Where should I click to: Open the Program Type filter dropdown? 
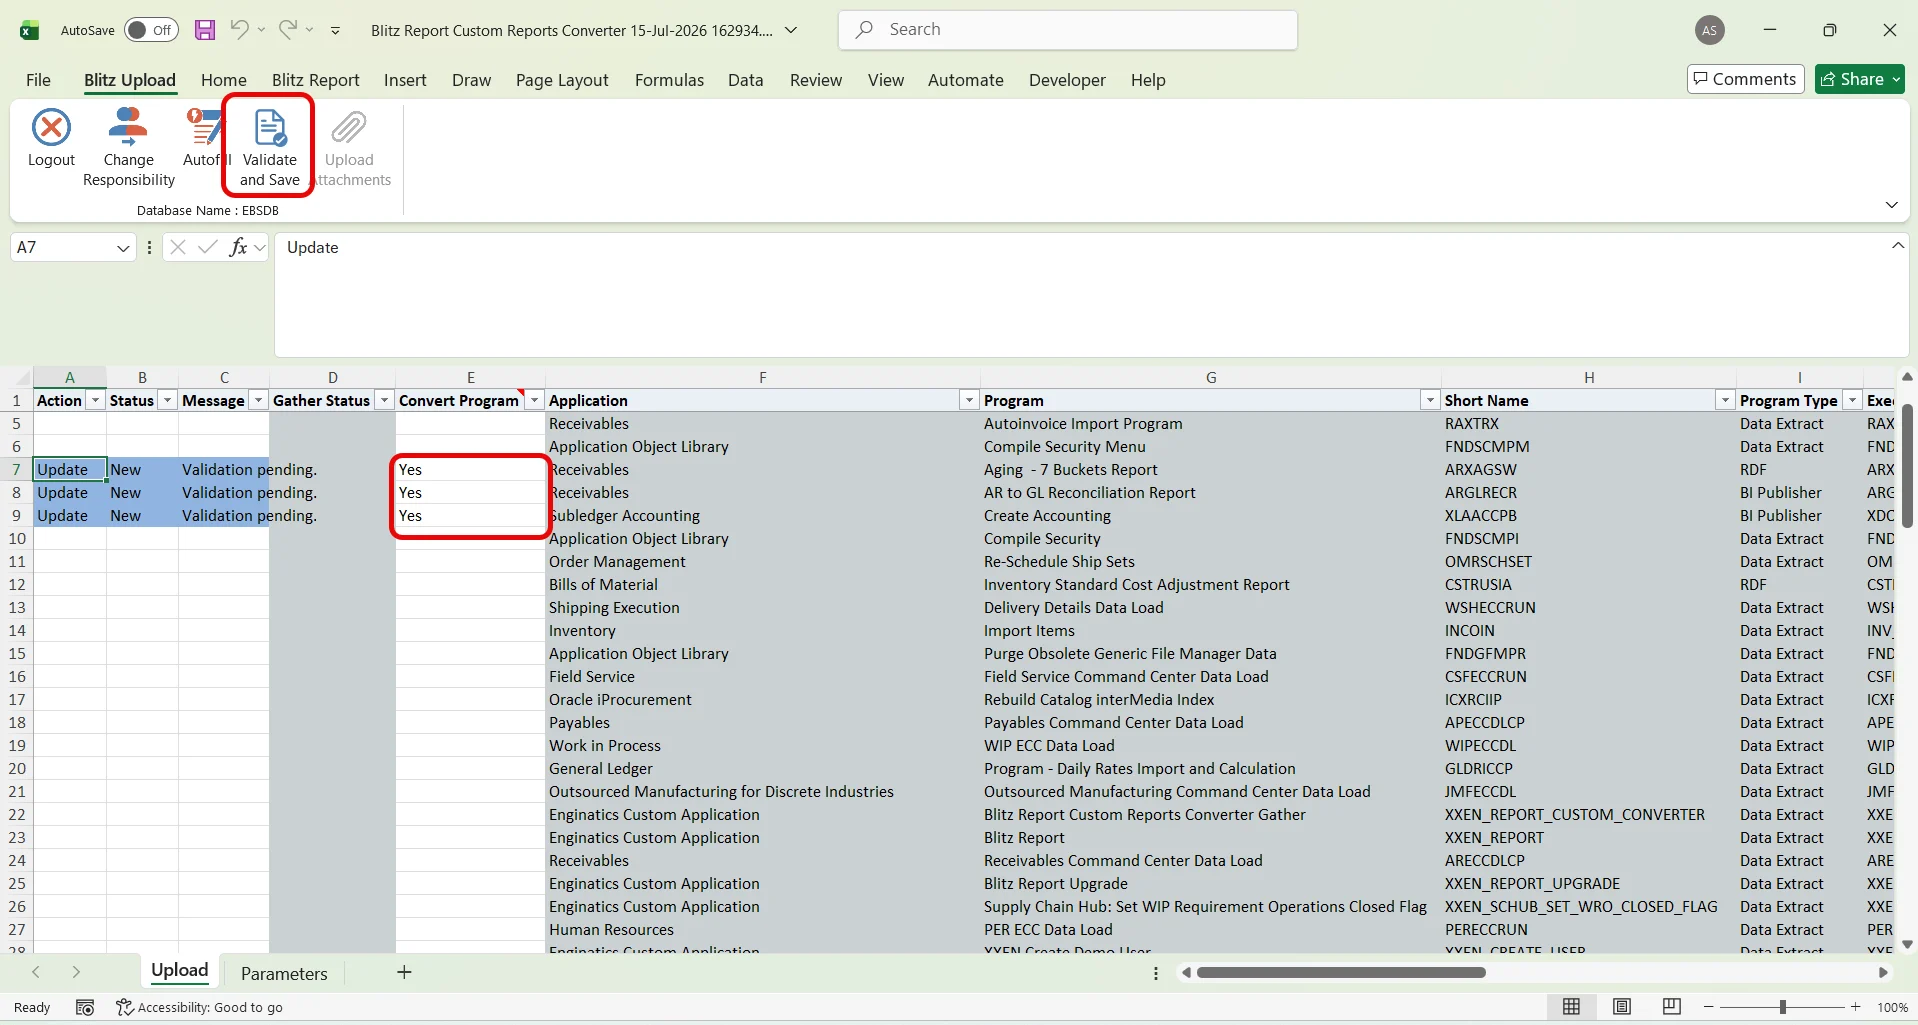(x=1853, y=400)
